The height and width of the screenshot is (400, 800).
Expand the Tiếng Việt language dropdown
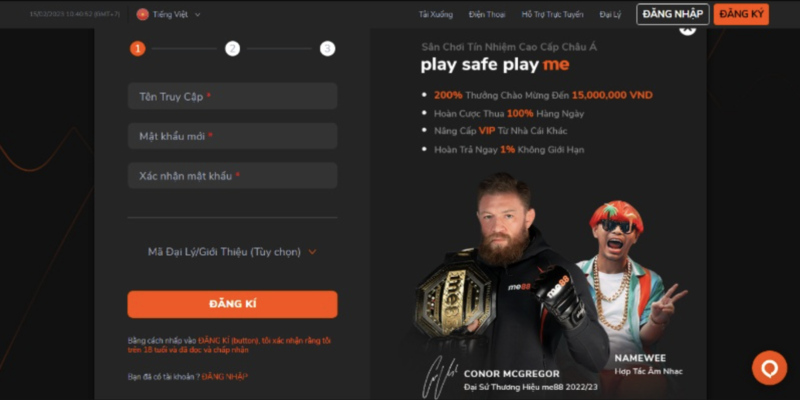[168, 14]
